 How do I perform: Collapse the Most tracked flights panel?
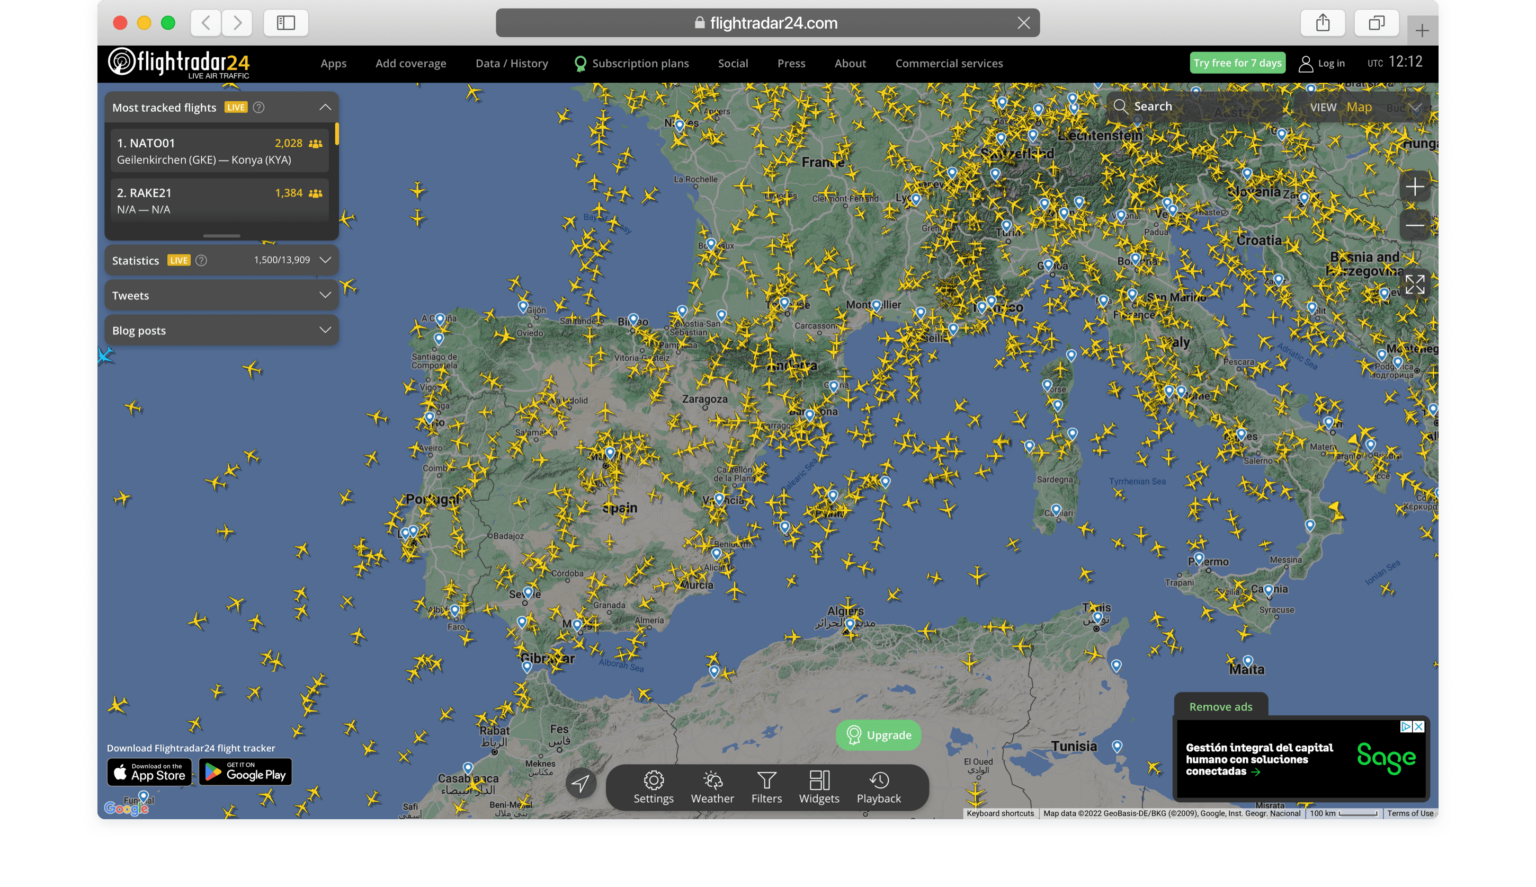pyautogui.click(x=325, y=107)
